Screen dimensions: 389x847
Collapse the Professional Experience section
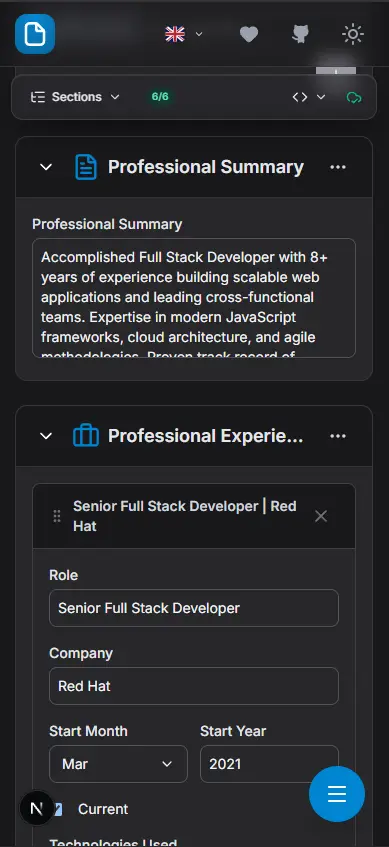[x=46, y=436]
